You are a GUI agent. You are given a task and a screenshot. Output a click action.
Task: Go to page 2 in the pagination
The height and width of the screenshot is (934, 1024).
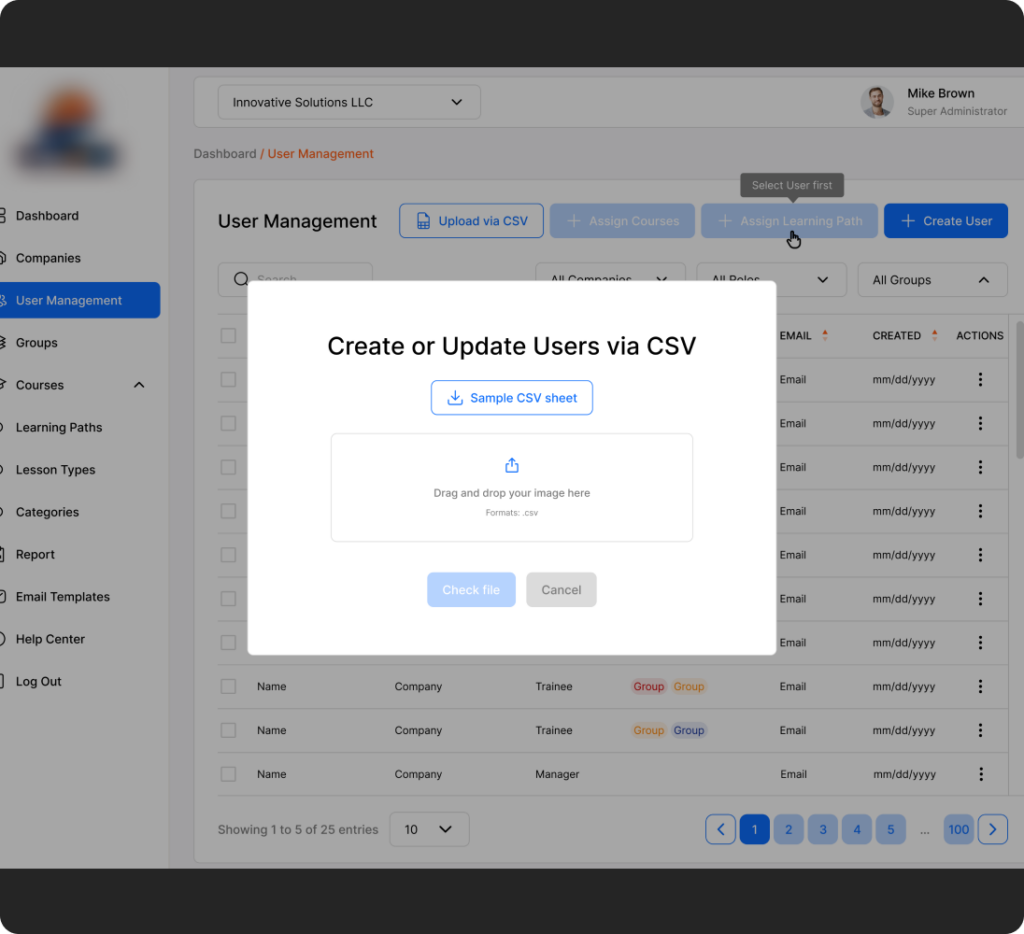(x=788, y=829)
